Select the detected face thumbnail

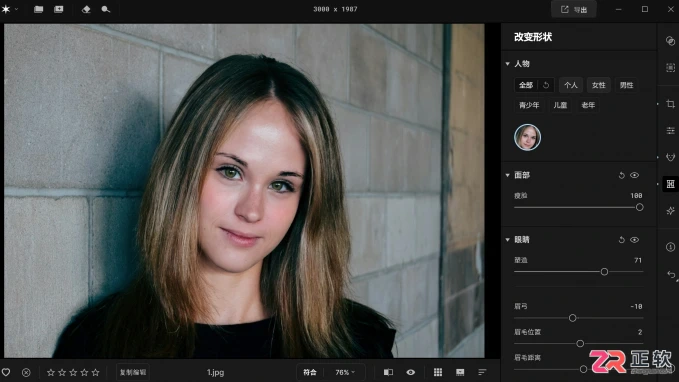527,137
